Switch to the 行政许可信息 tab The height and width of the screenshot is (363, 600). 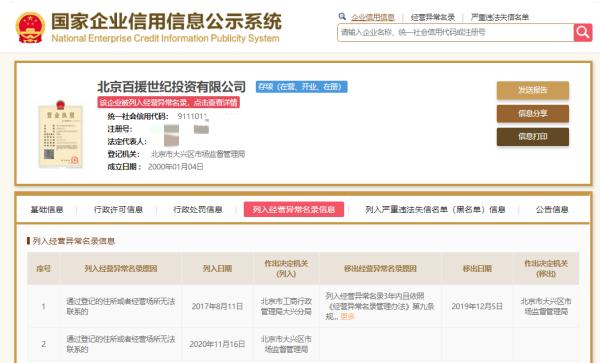coord(118,210)
